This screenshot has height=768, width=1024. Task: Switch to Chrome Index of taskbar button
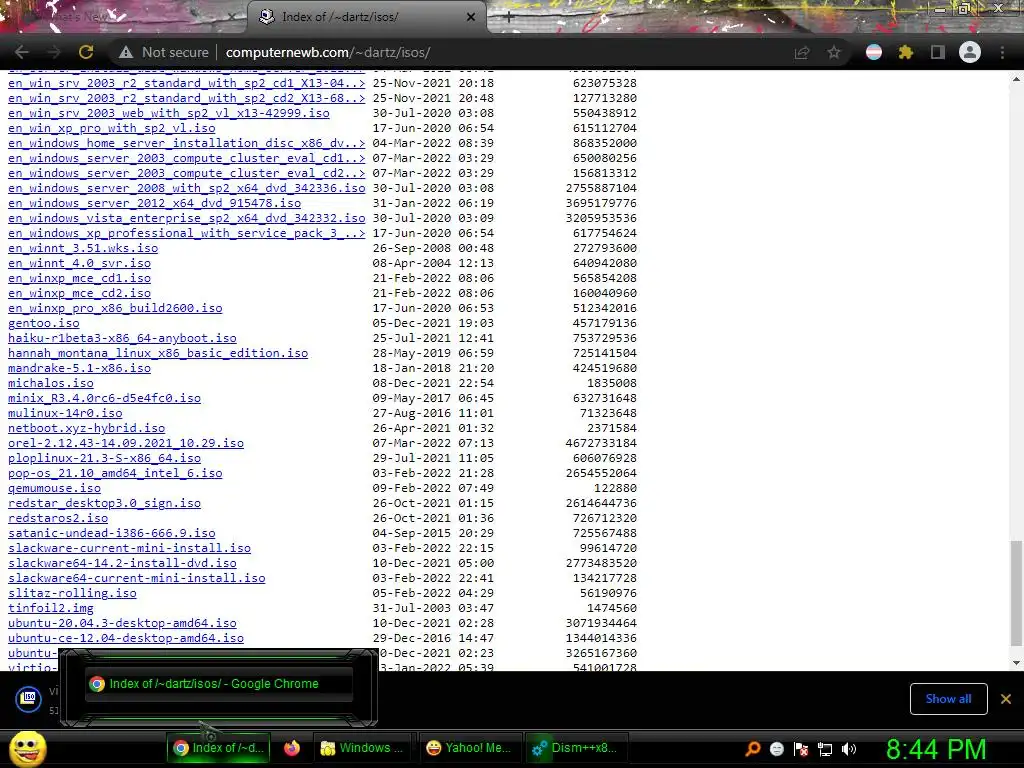point(218,748)
